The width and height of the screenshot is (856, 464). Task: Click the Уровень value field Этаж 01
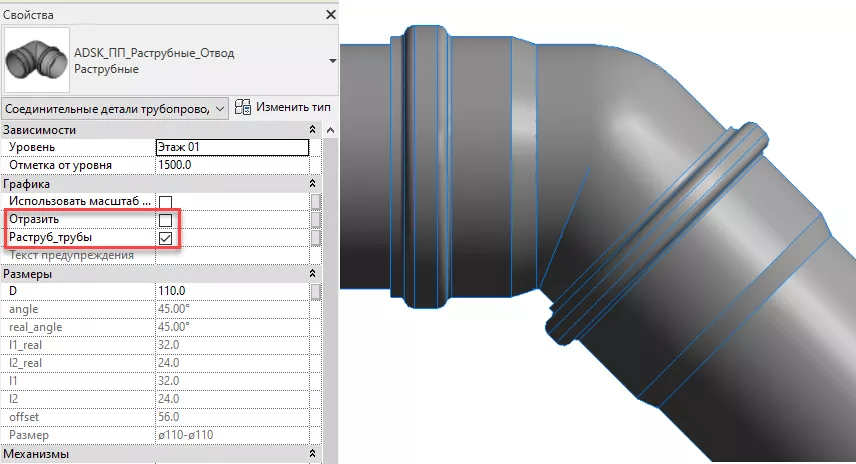point(231,148)
